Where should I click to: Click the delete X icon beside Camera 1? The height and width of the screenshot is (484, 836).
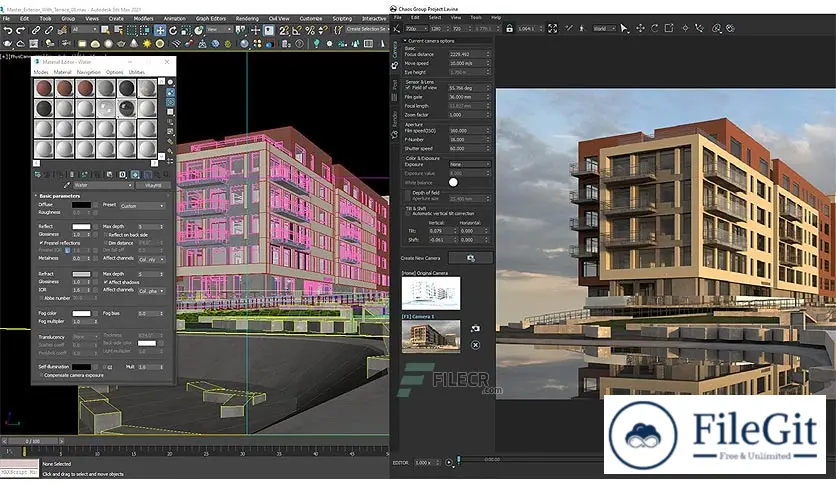pyautogui.click(x=475, y=345)
